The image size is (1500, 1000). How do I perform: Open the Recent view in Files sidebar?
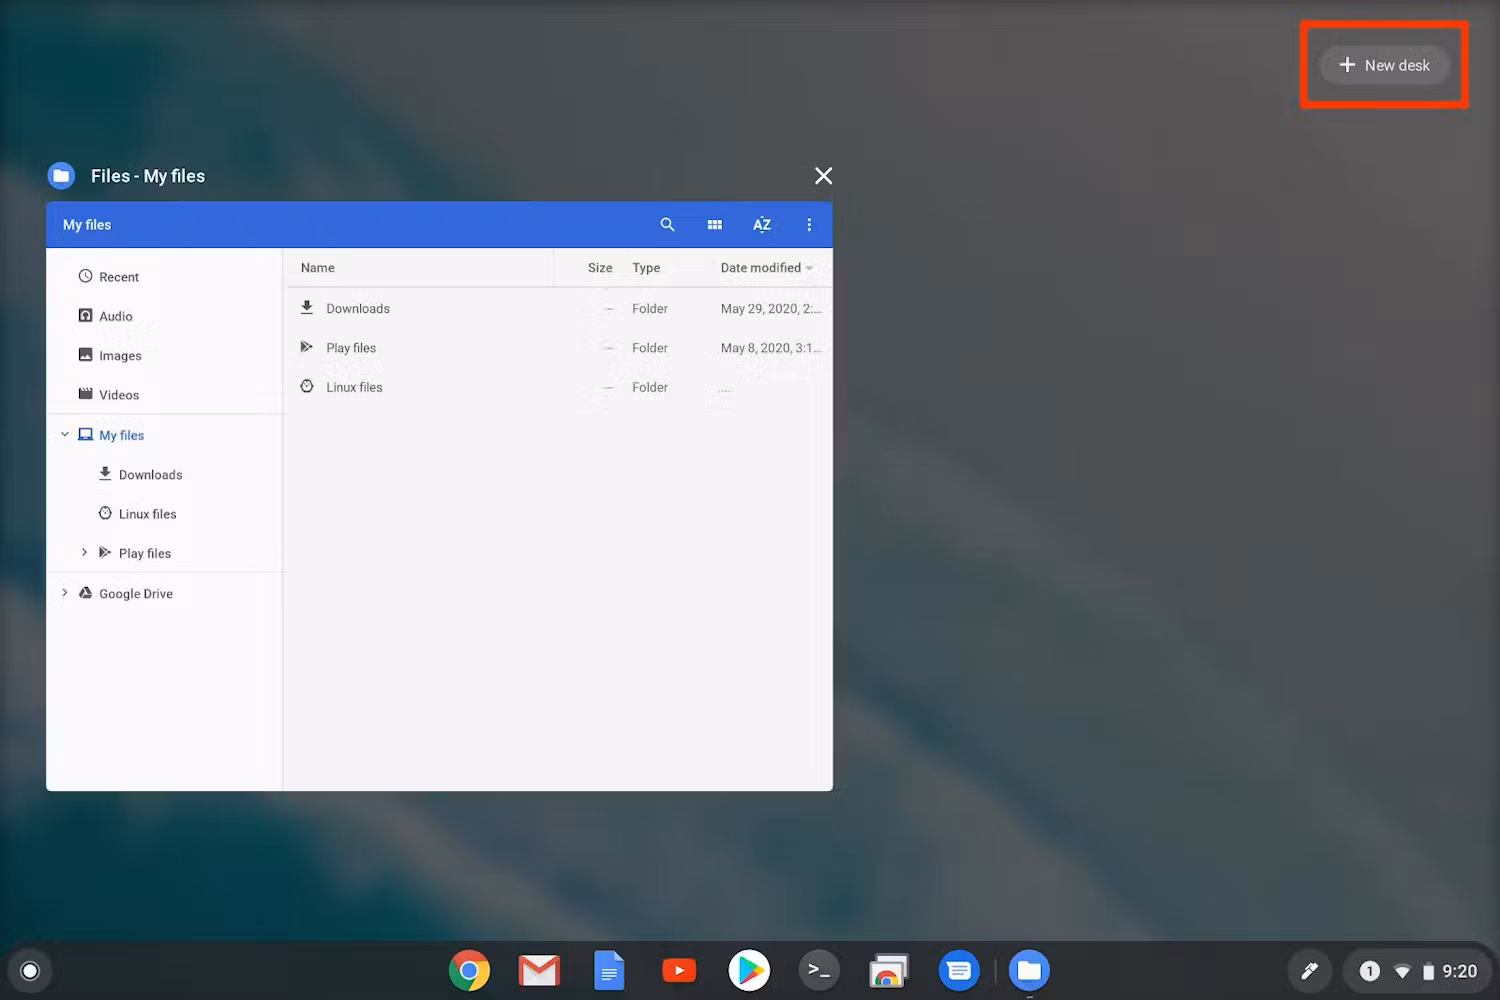118,276
